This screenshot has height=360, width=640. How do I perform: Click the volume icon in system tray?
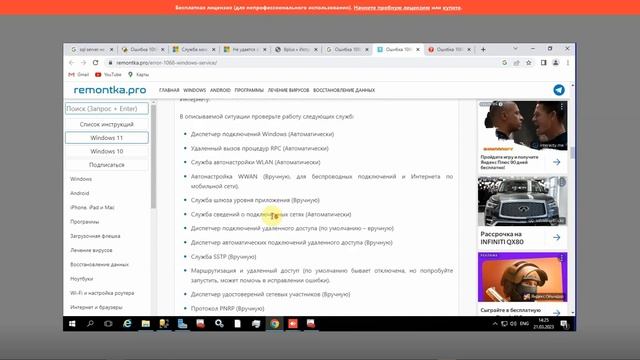tap(513, 324)
